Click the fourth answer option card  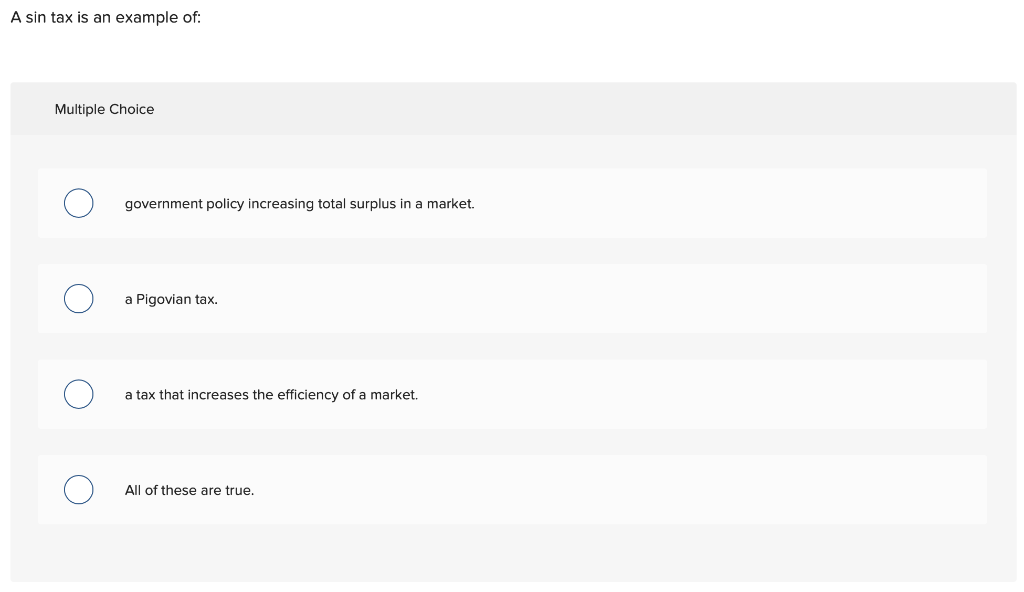pyautogui.click(x=512, y=489)
